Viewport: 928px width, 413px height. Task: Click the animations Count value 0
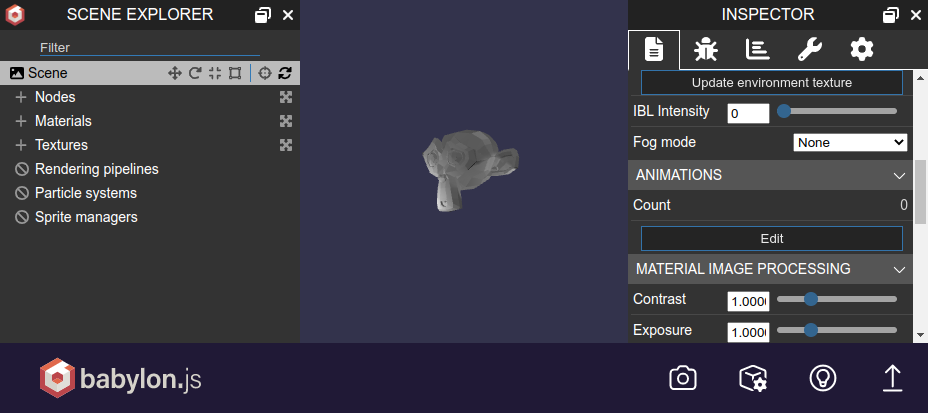click(904, 205)
